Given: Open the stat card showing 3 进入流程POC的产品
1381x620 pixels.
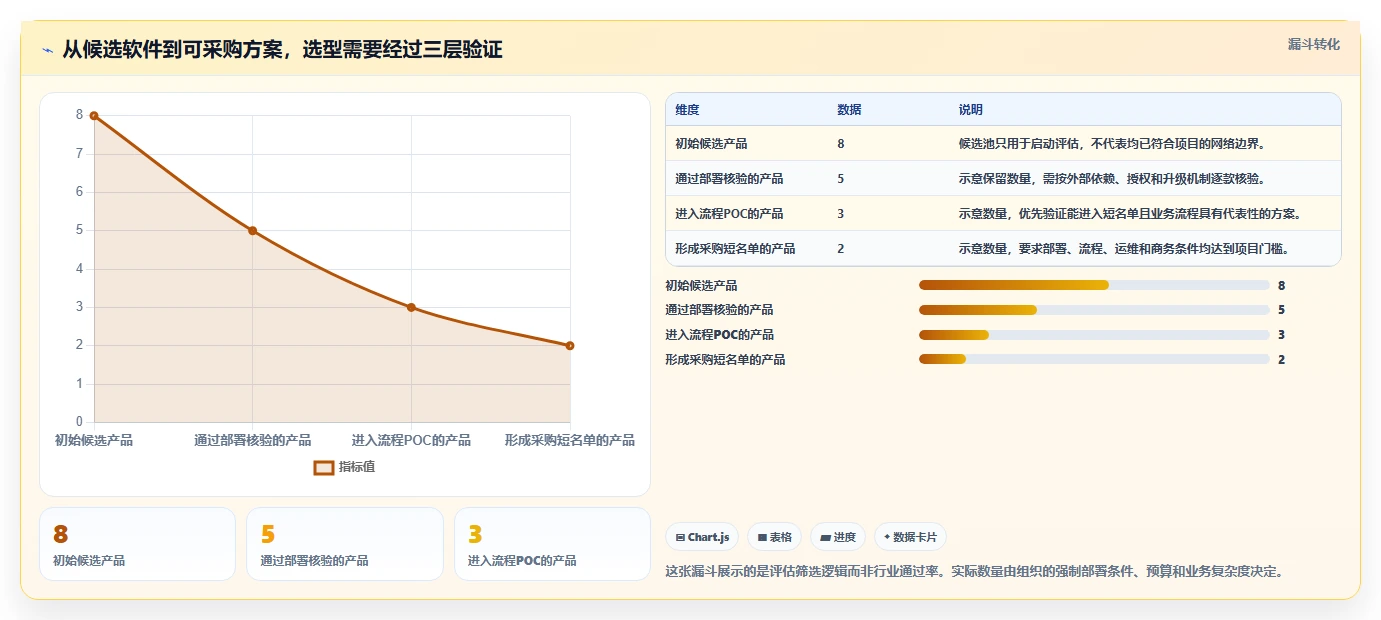Looking at the screenshot, I should click(552, 544).
